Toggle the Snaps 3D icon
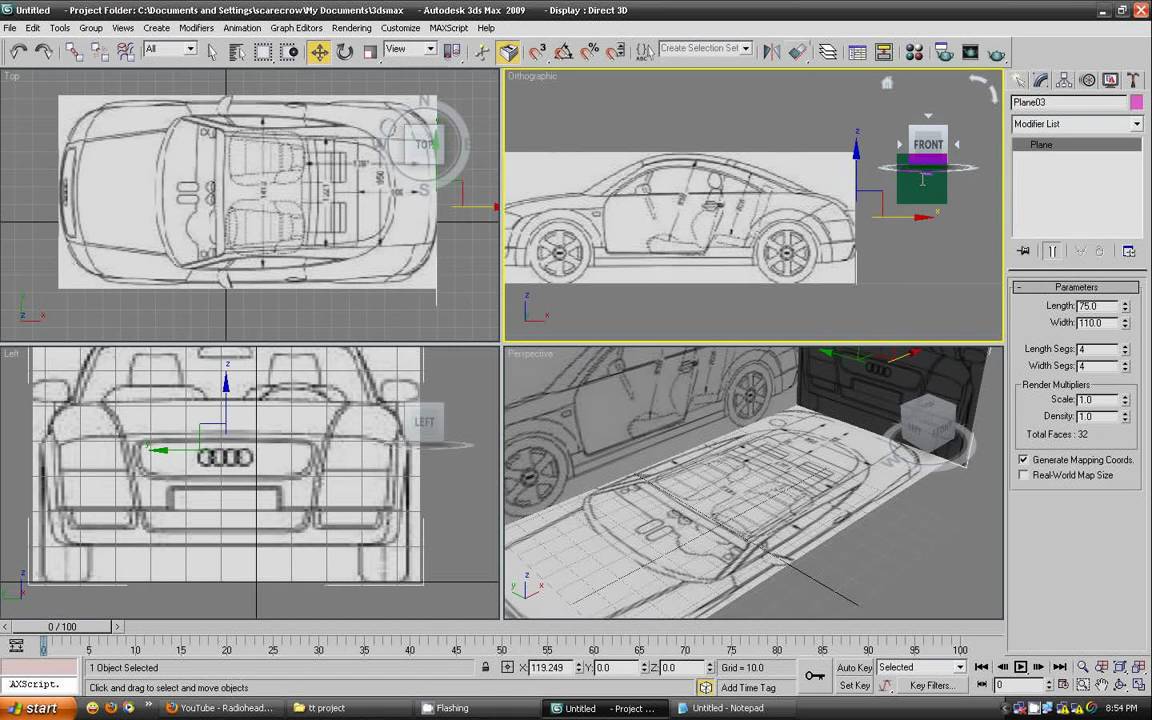Screen dimensions: 1152x720 pyautogui.click(x=537, y=52)
